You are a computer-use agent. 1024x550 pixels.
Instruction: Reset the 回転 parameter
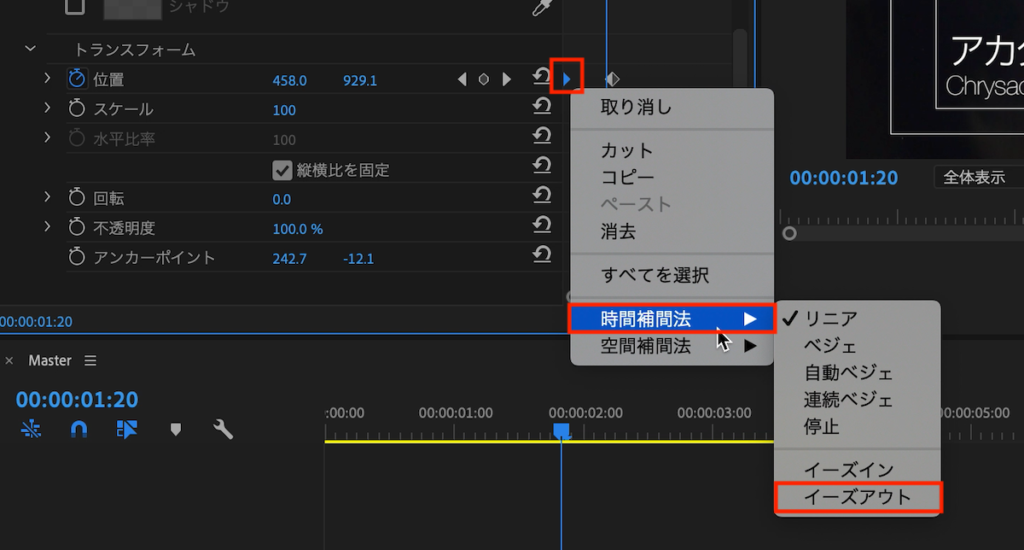pyautogui.click(x=541, y=195)
